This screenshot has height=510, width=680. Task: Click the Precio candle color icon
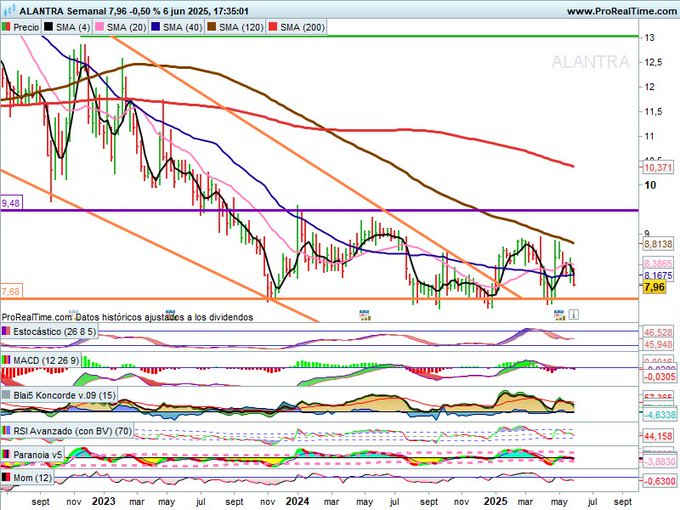(x=6, y=27)
